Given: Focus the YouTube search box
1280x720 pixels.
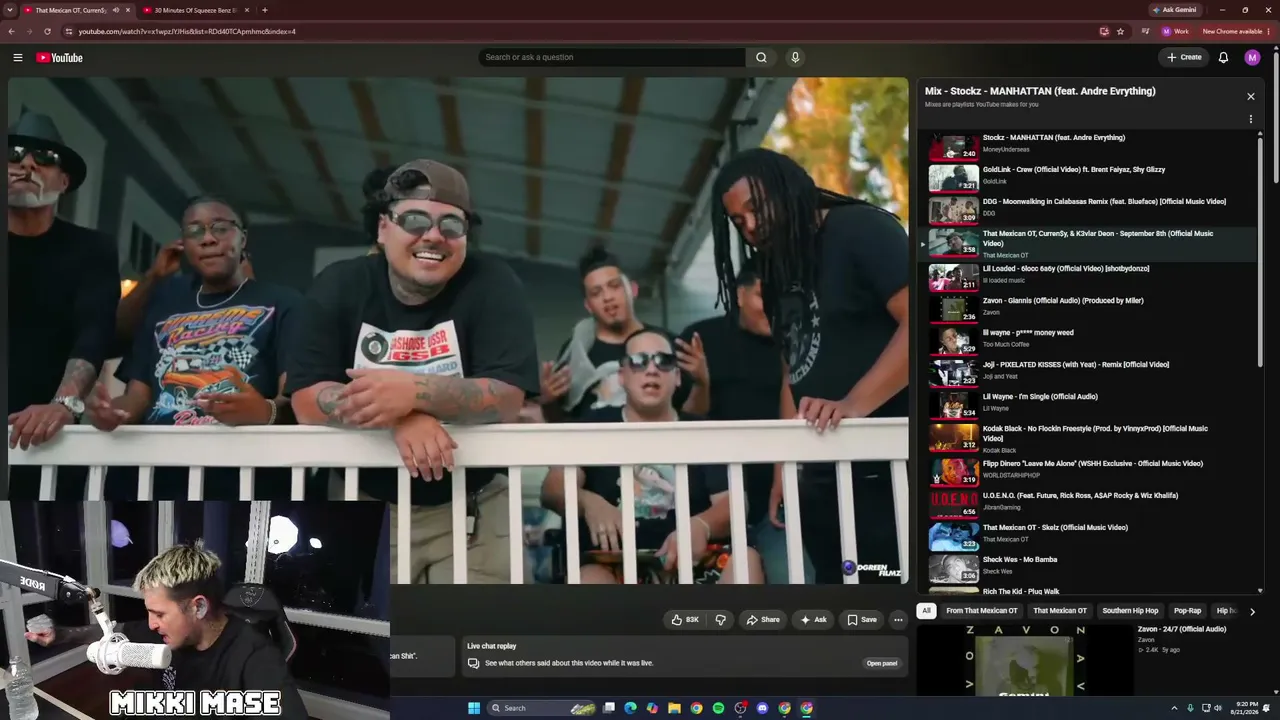Looking at the screenshot, I should coord(611,57).
